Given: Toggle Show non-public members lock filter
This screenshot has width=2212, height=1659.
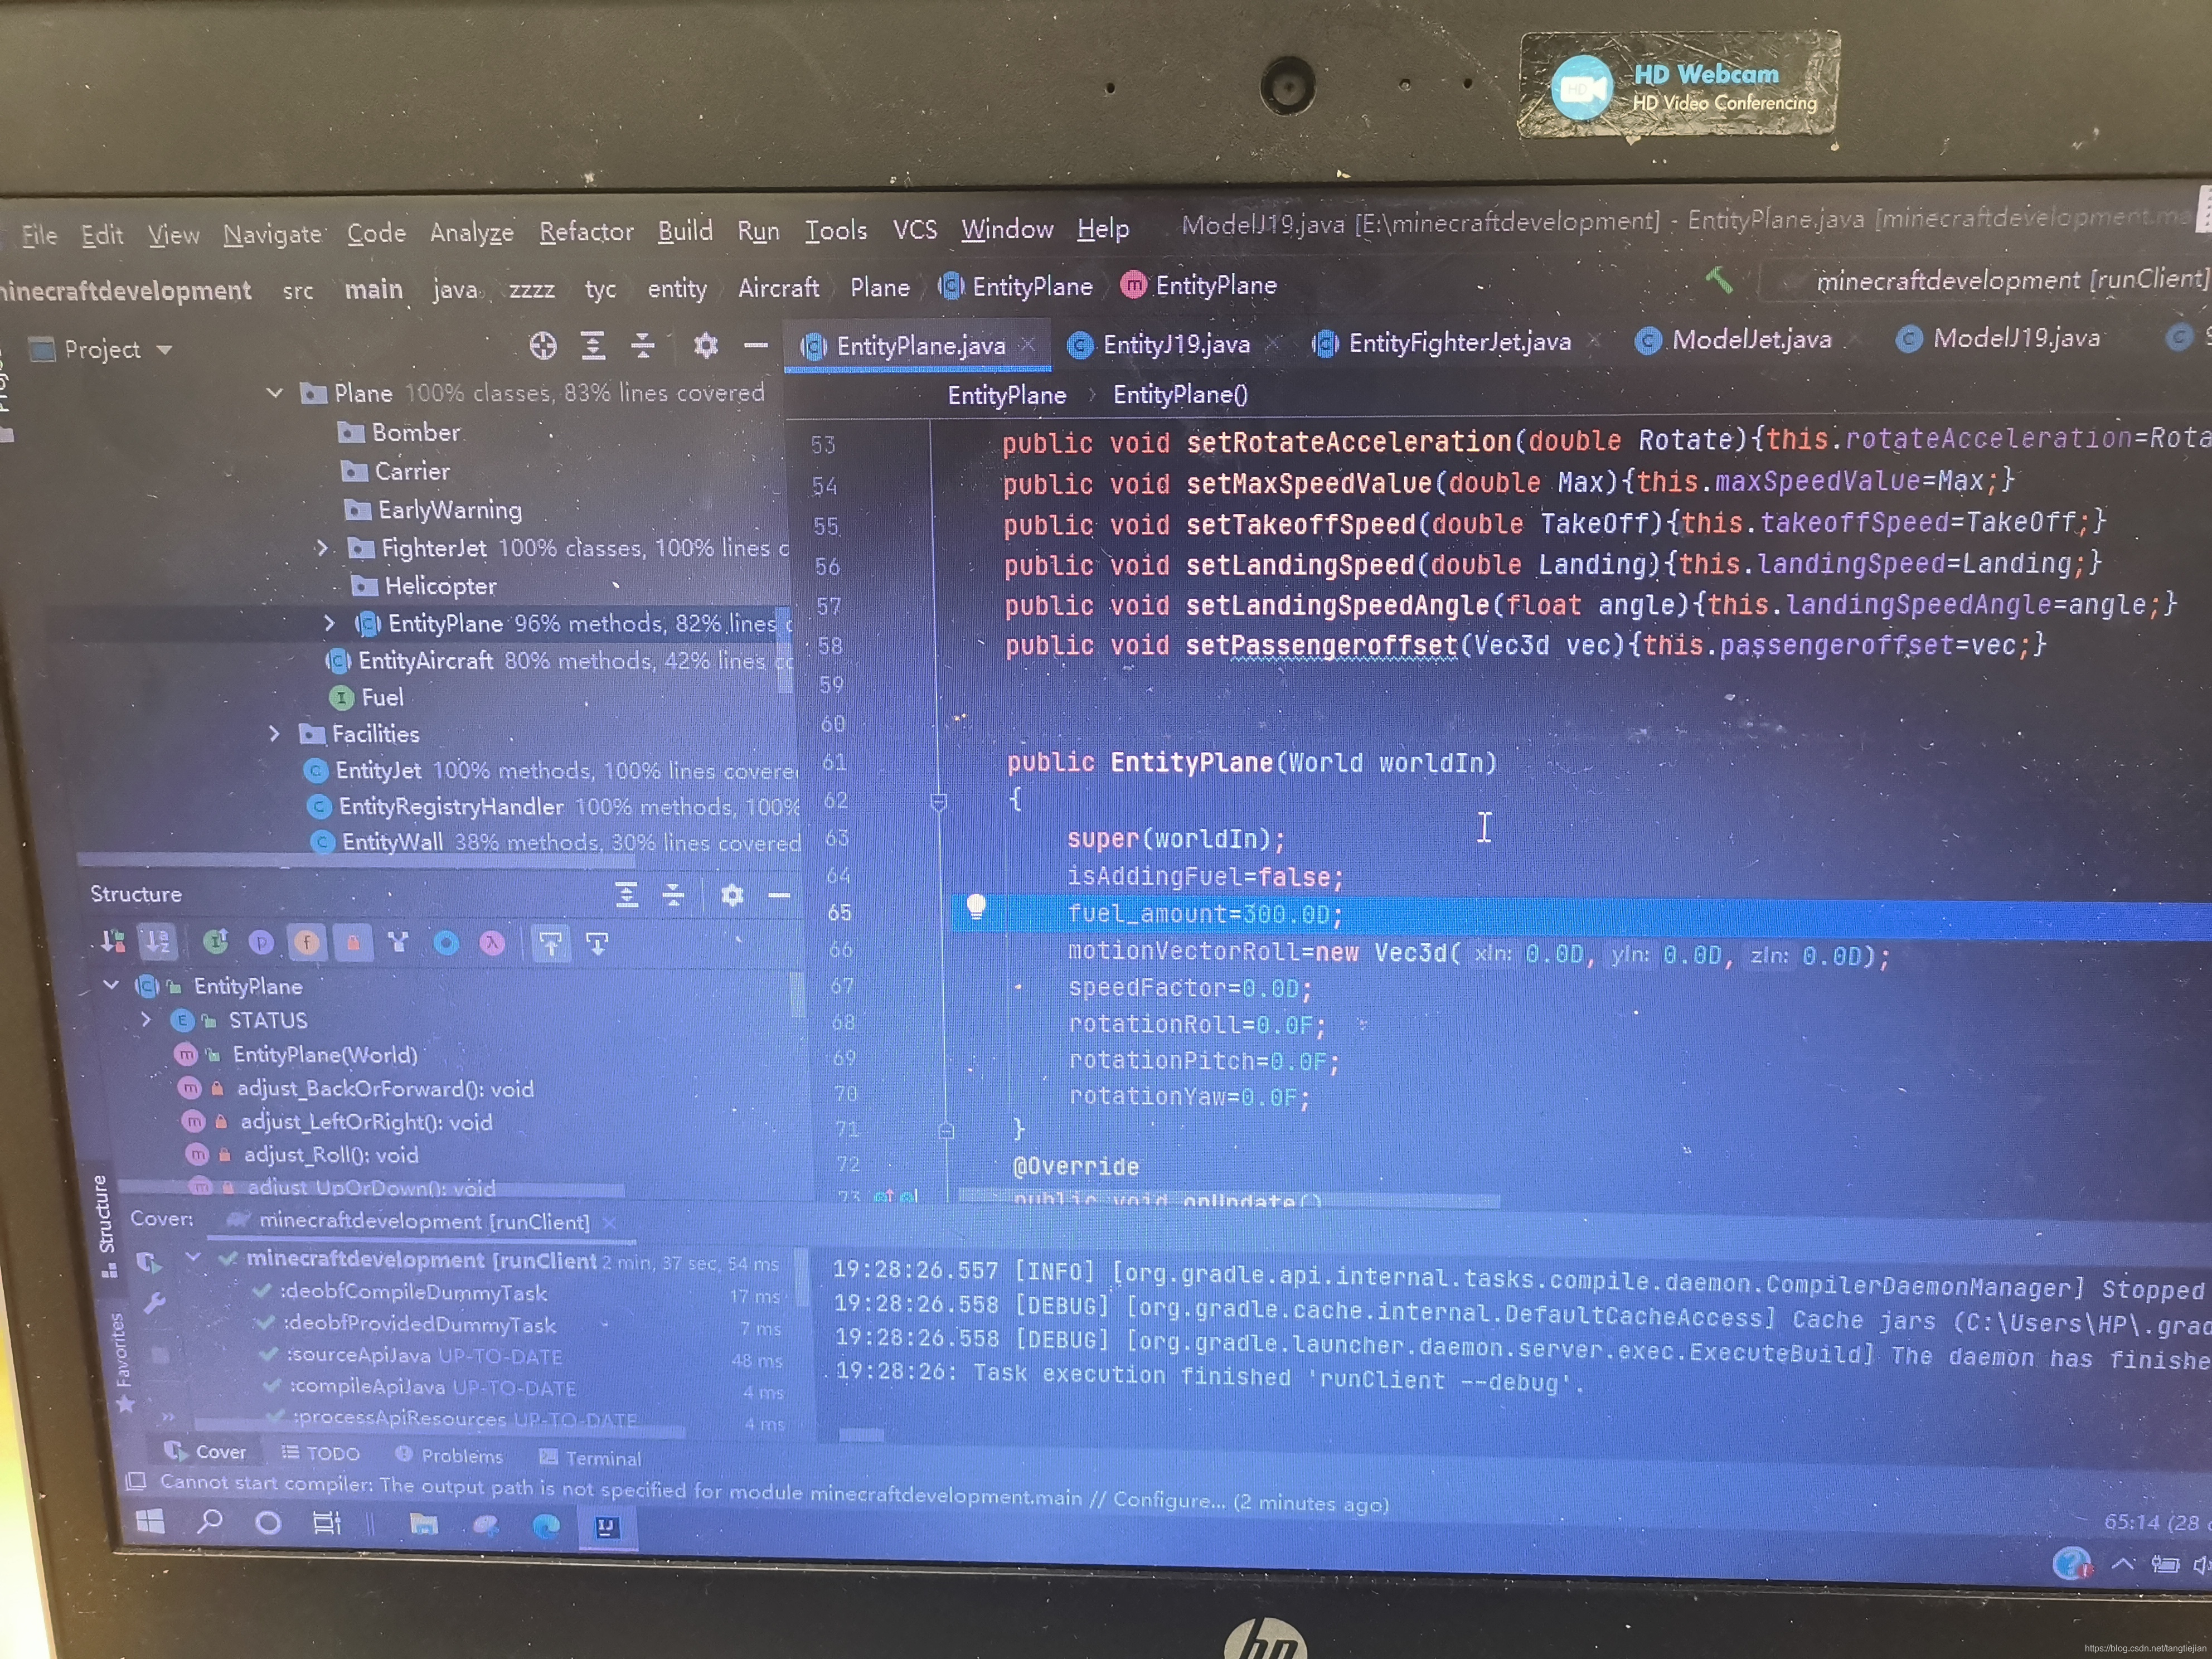Looking at the screenshot, I should 353,942.
